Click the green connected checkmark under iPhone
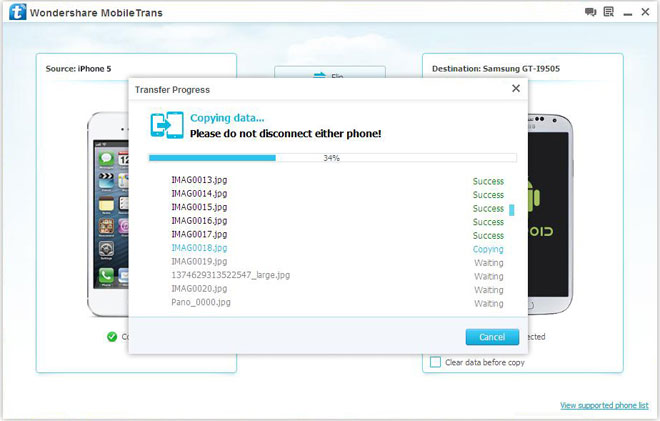Screen dimensions: 660x421 click(x=112, y=337)
